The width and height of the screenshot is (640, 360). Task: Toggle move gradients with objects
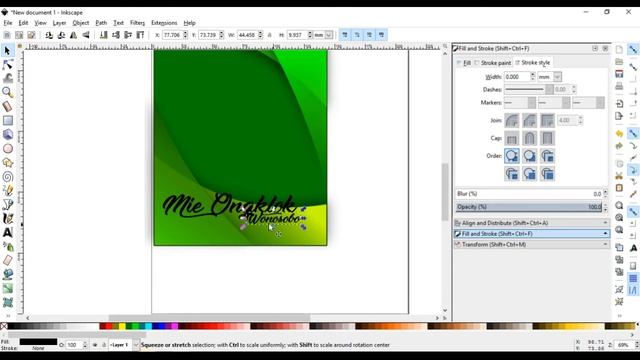coord(369,35)
